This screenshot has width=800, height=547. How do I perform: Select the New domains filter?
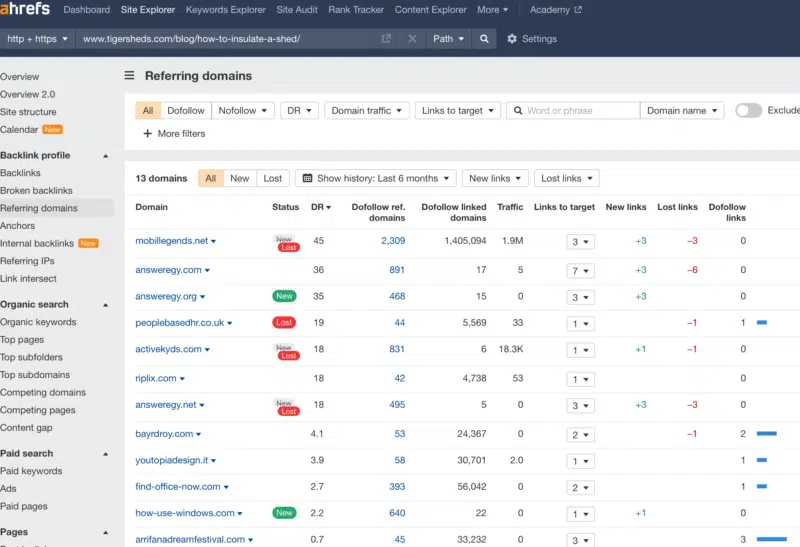(x=239, y=178)
